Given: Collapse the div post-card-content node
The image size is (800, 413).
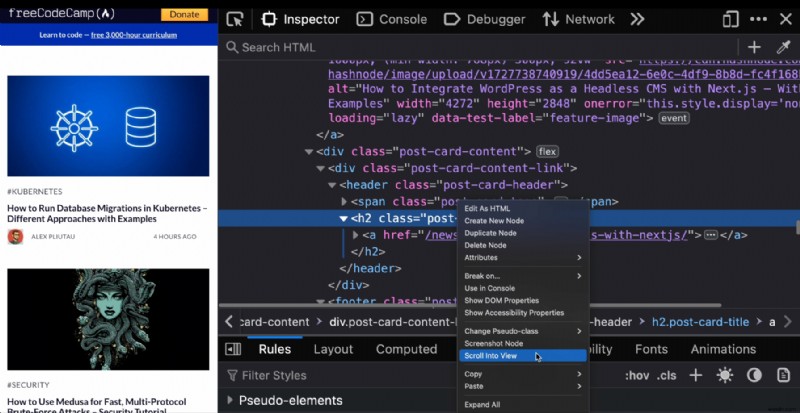Looking at the screenshot, I should (x=309, y=152).
